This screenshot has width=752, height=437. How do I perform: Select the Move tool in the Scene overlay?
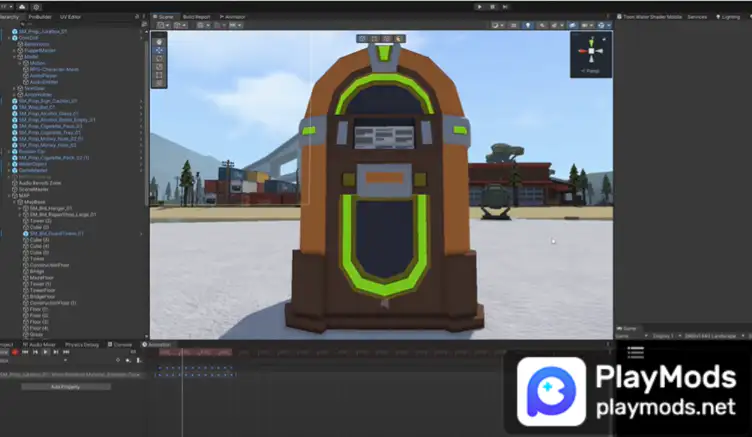click(159, 50)
